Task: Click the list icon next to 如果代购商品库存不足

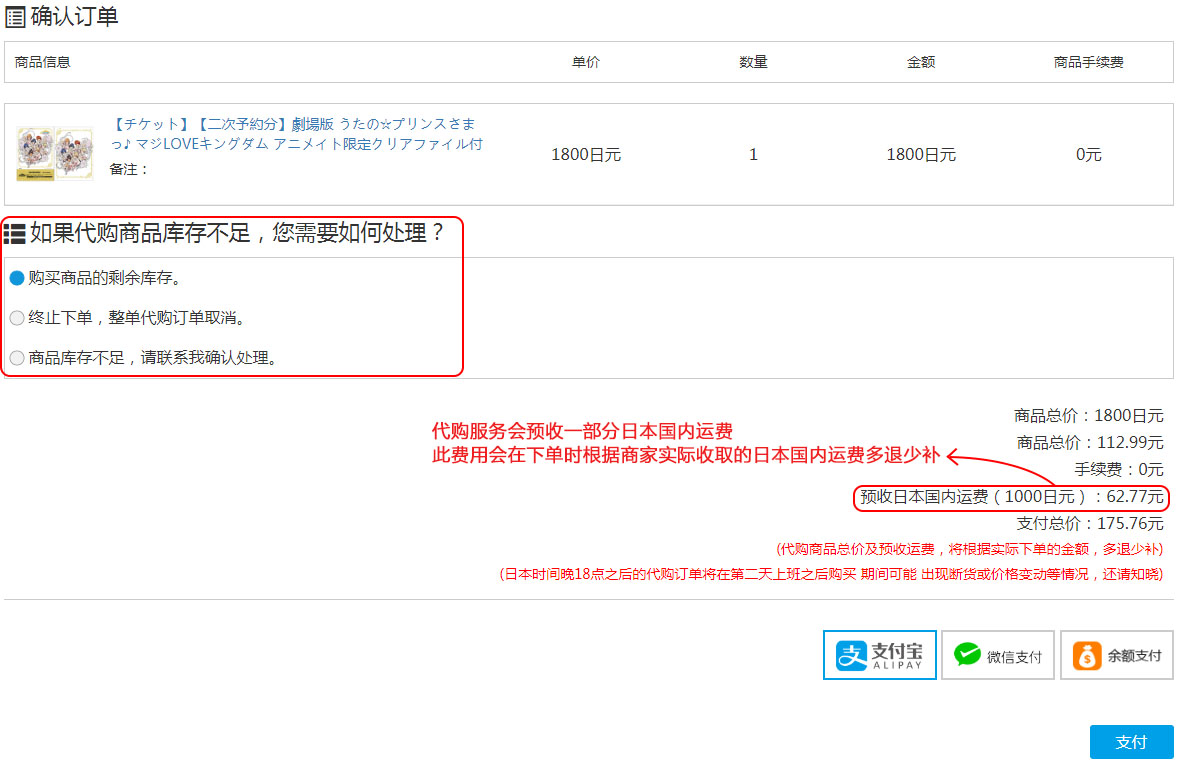Action: tap(14, 234)
